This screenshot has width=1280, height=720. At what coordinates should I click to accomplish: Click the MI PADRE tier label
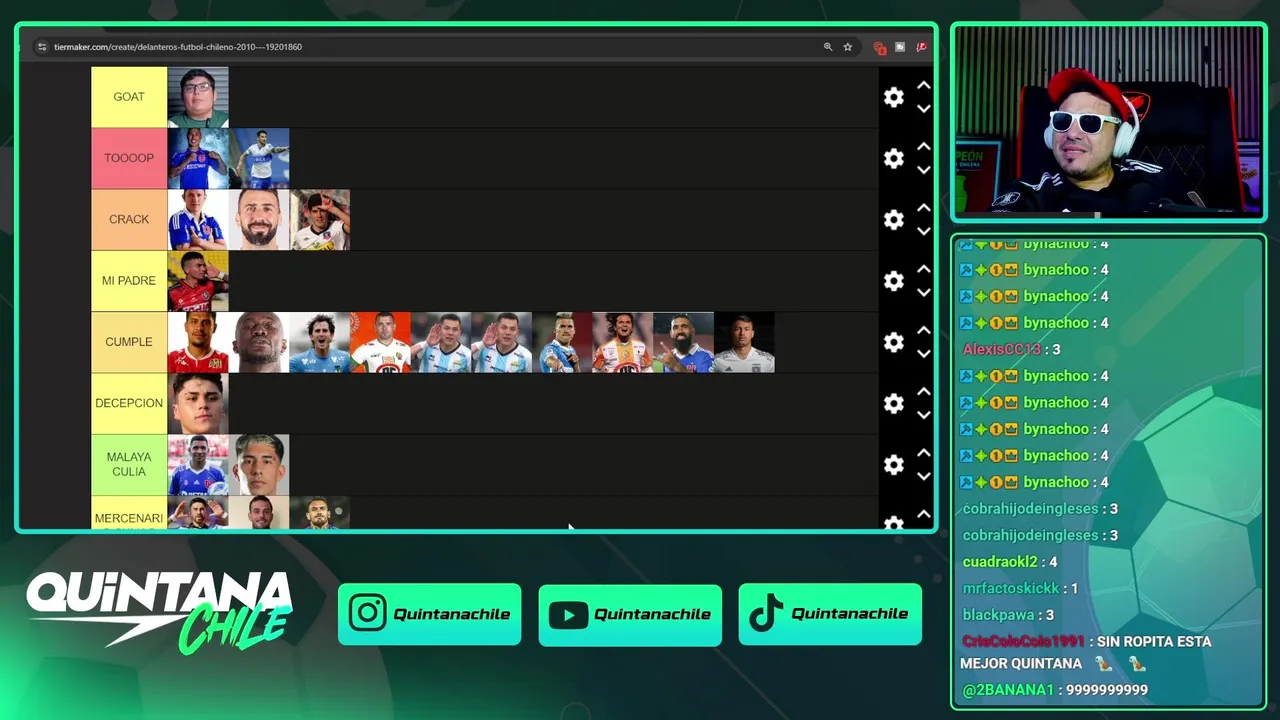(x=129, y=281)
